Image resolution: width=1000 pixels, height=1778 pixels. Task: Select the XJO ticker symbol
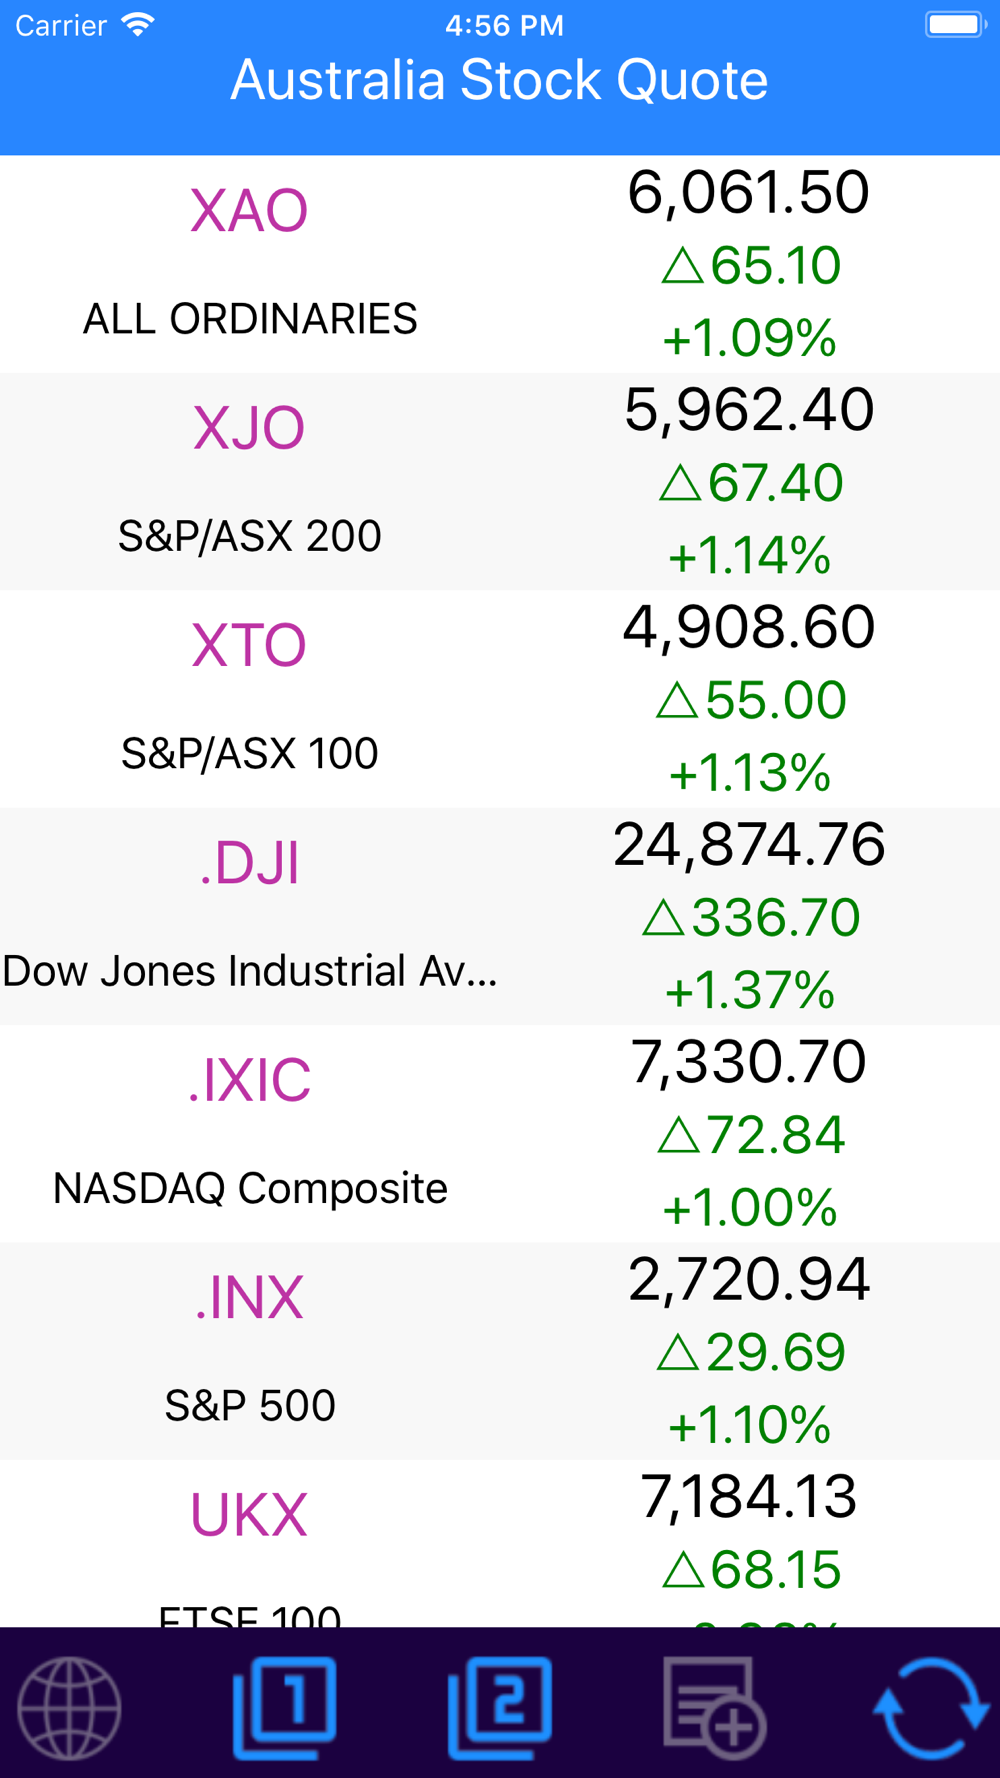click(249, 428)
